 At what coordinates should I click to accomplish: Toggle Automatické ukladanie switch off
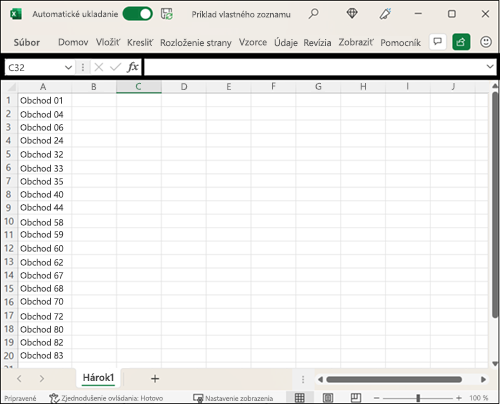click(x=138, y=14)
